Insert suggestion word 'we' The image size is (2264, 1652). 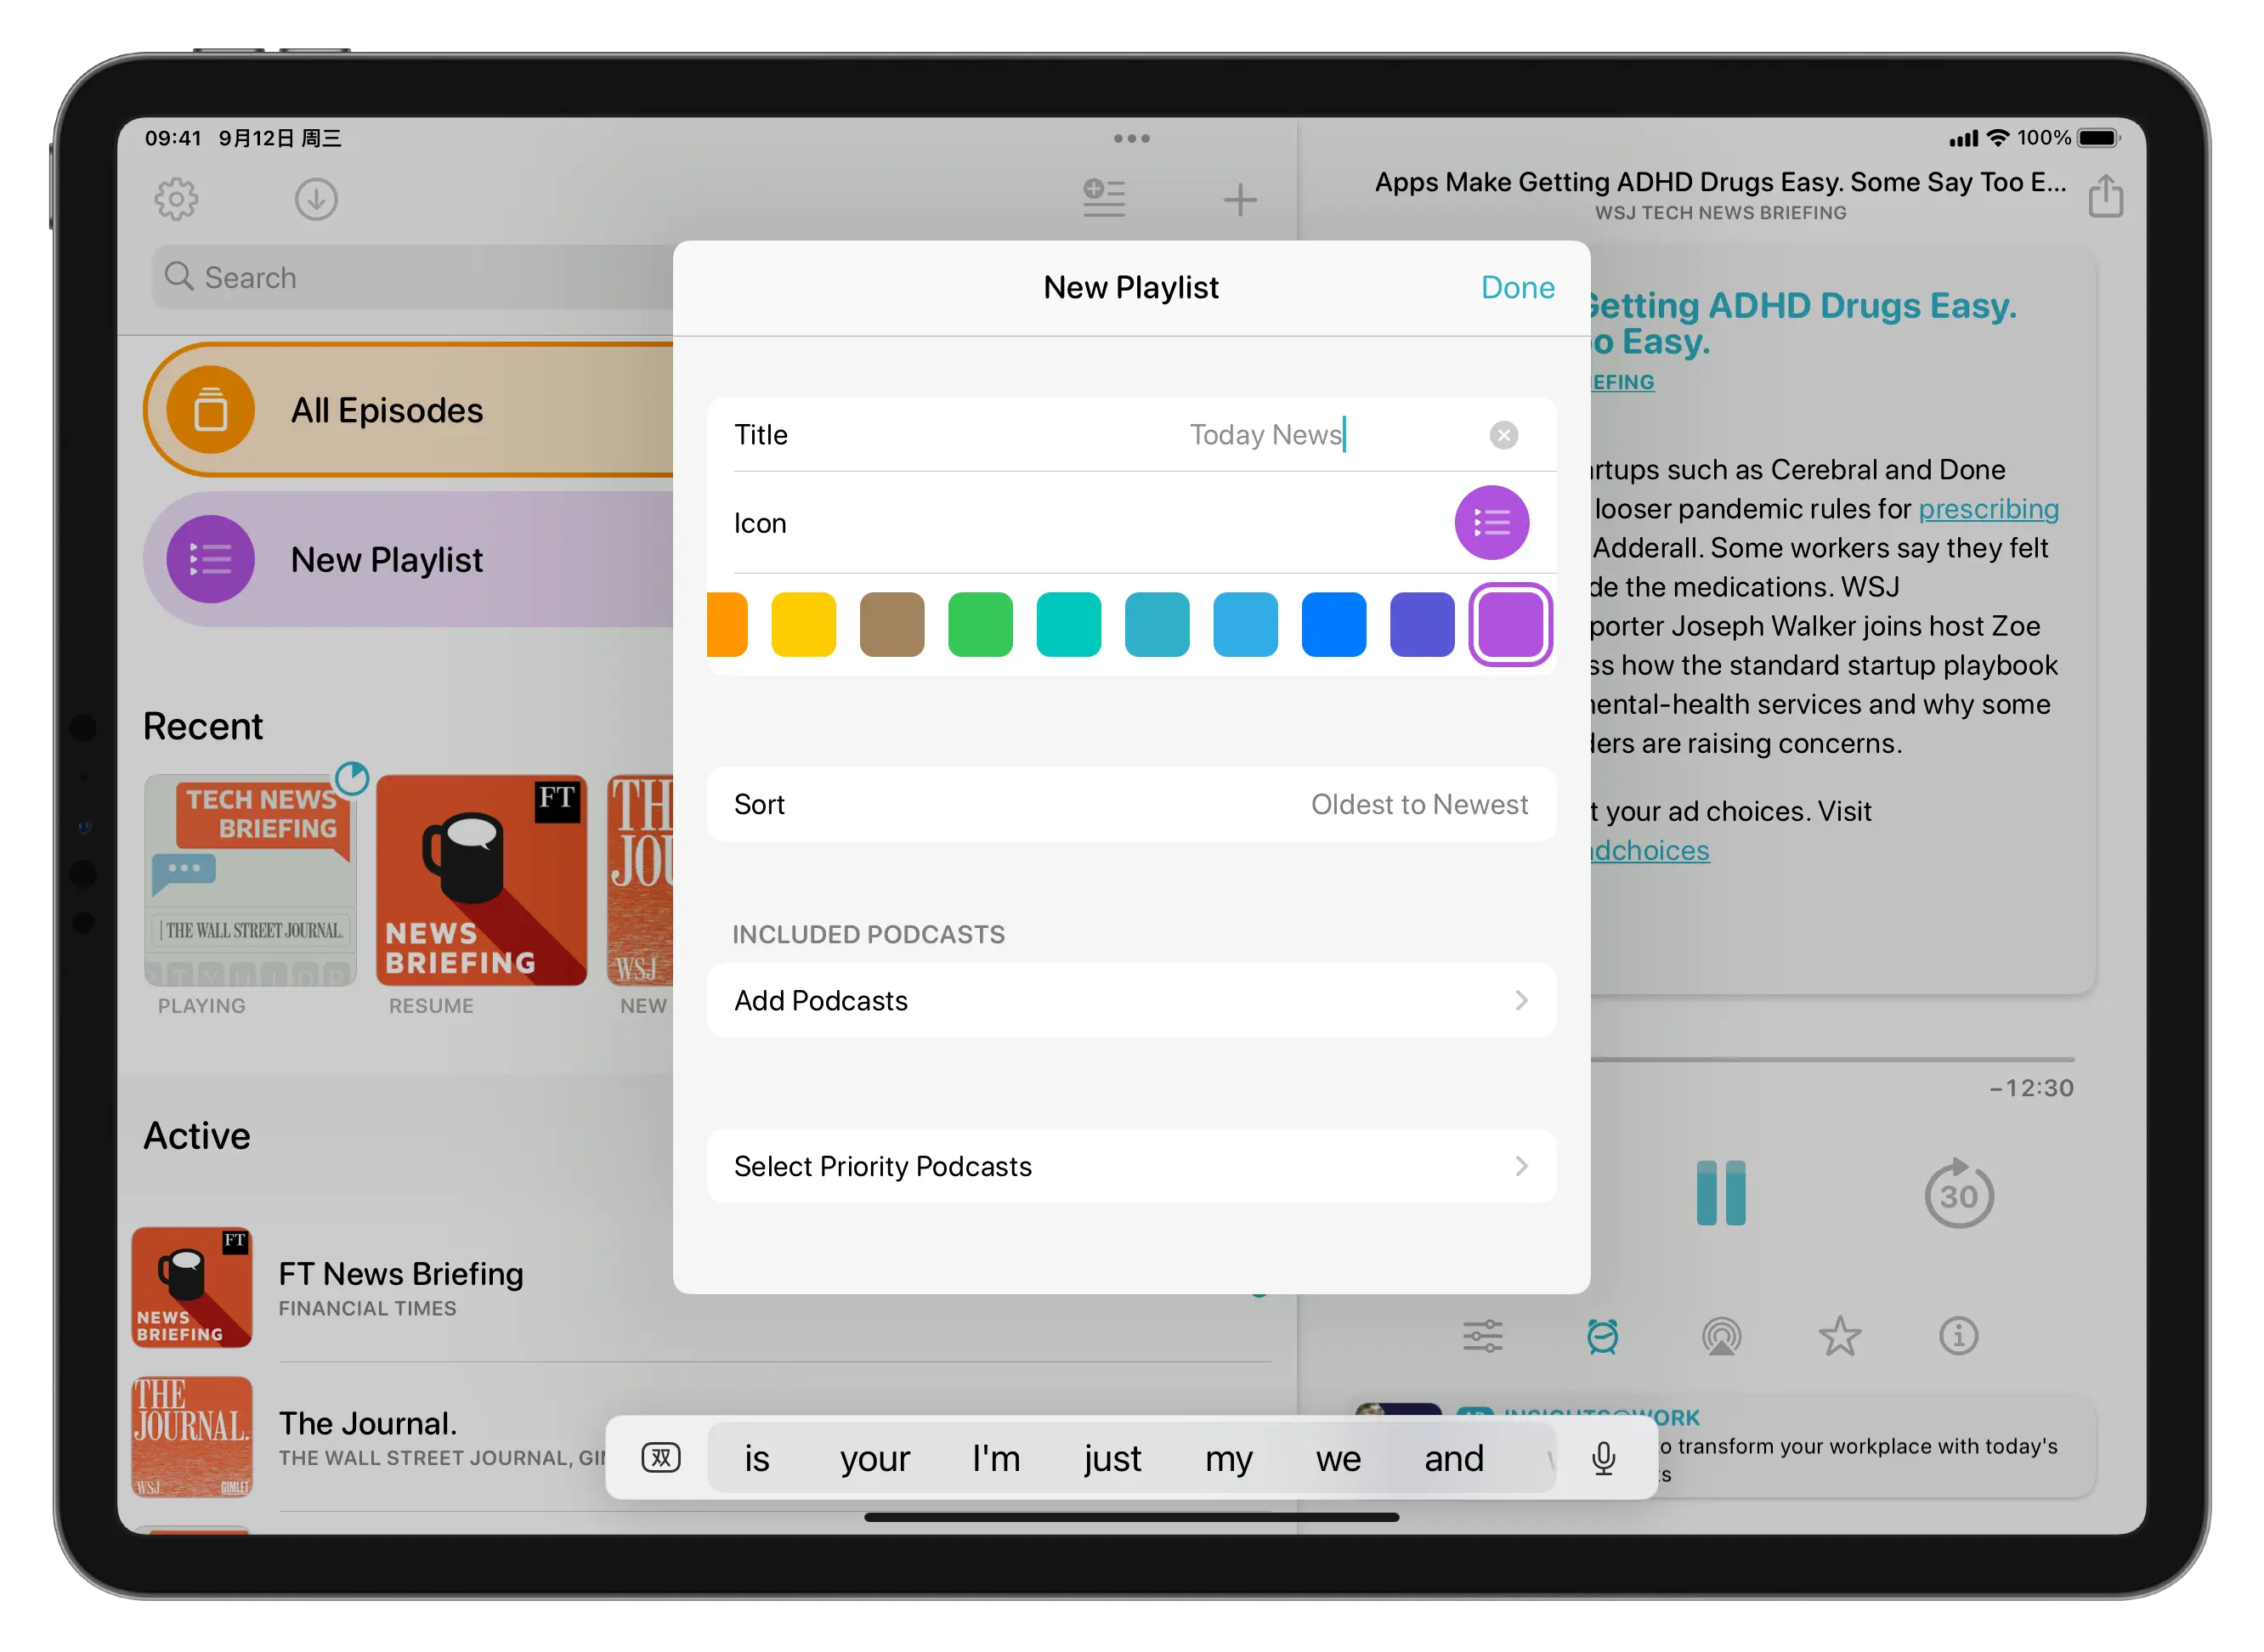tap(1338, 1459)
